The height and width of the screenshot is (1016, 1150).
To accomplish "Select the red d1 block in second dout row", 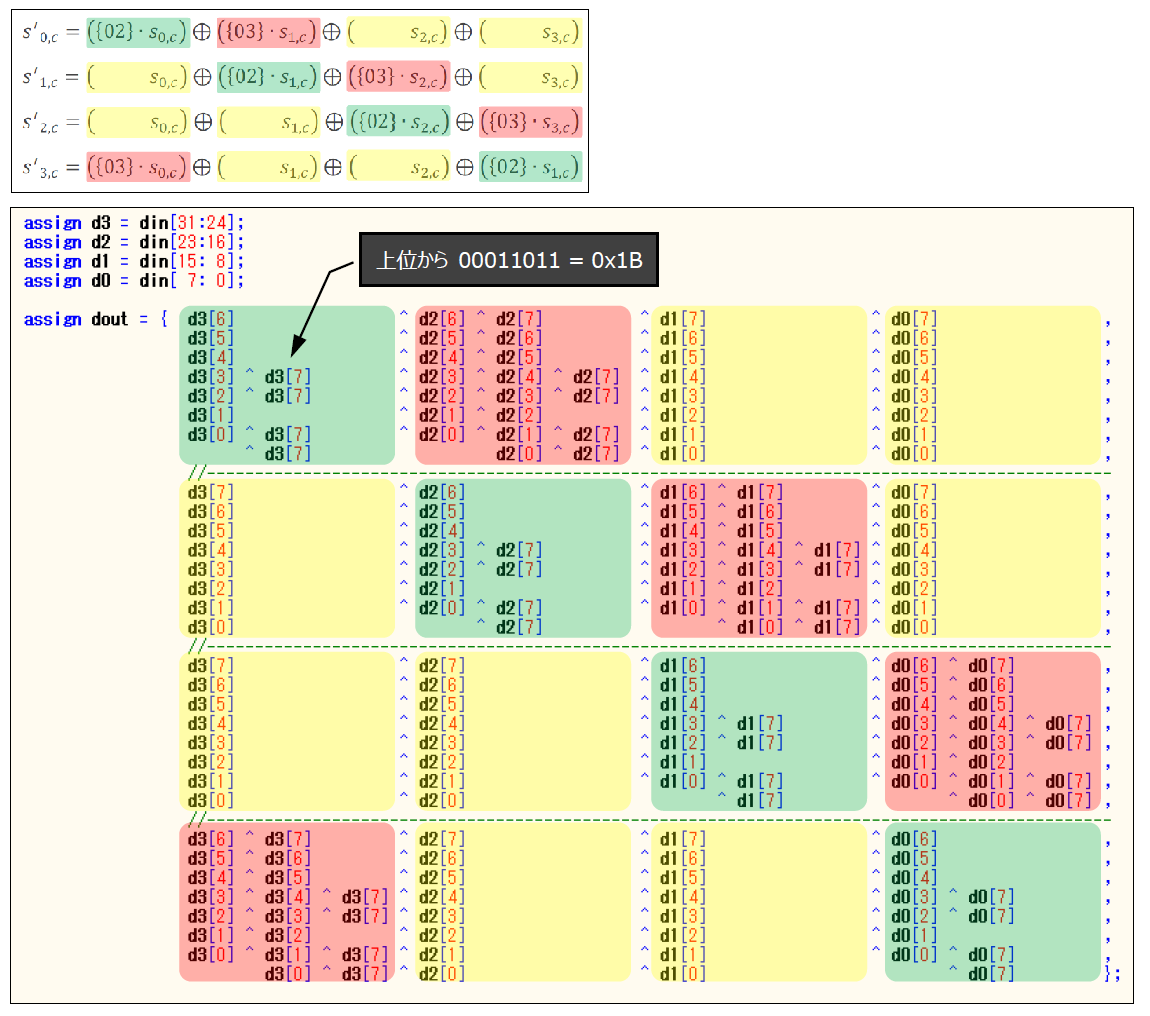I will point(757,558).
